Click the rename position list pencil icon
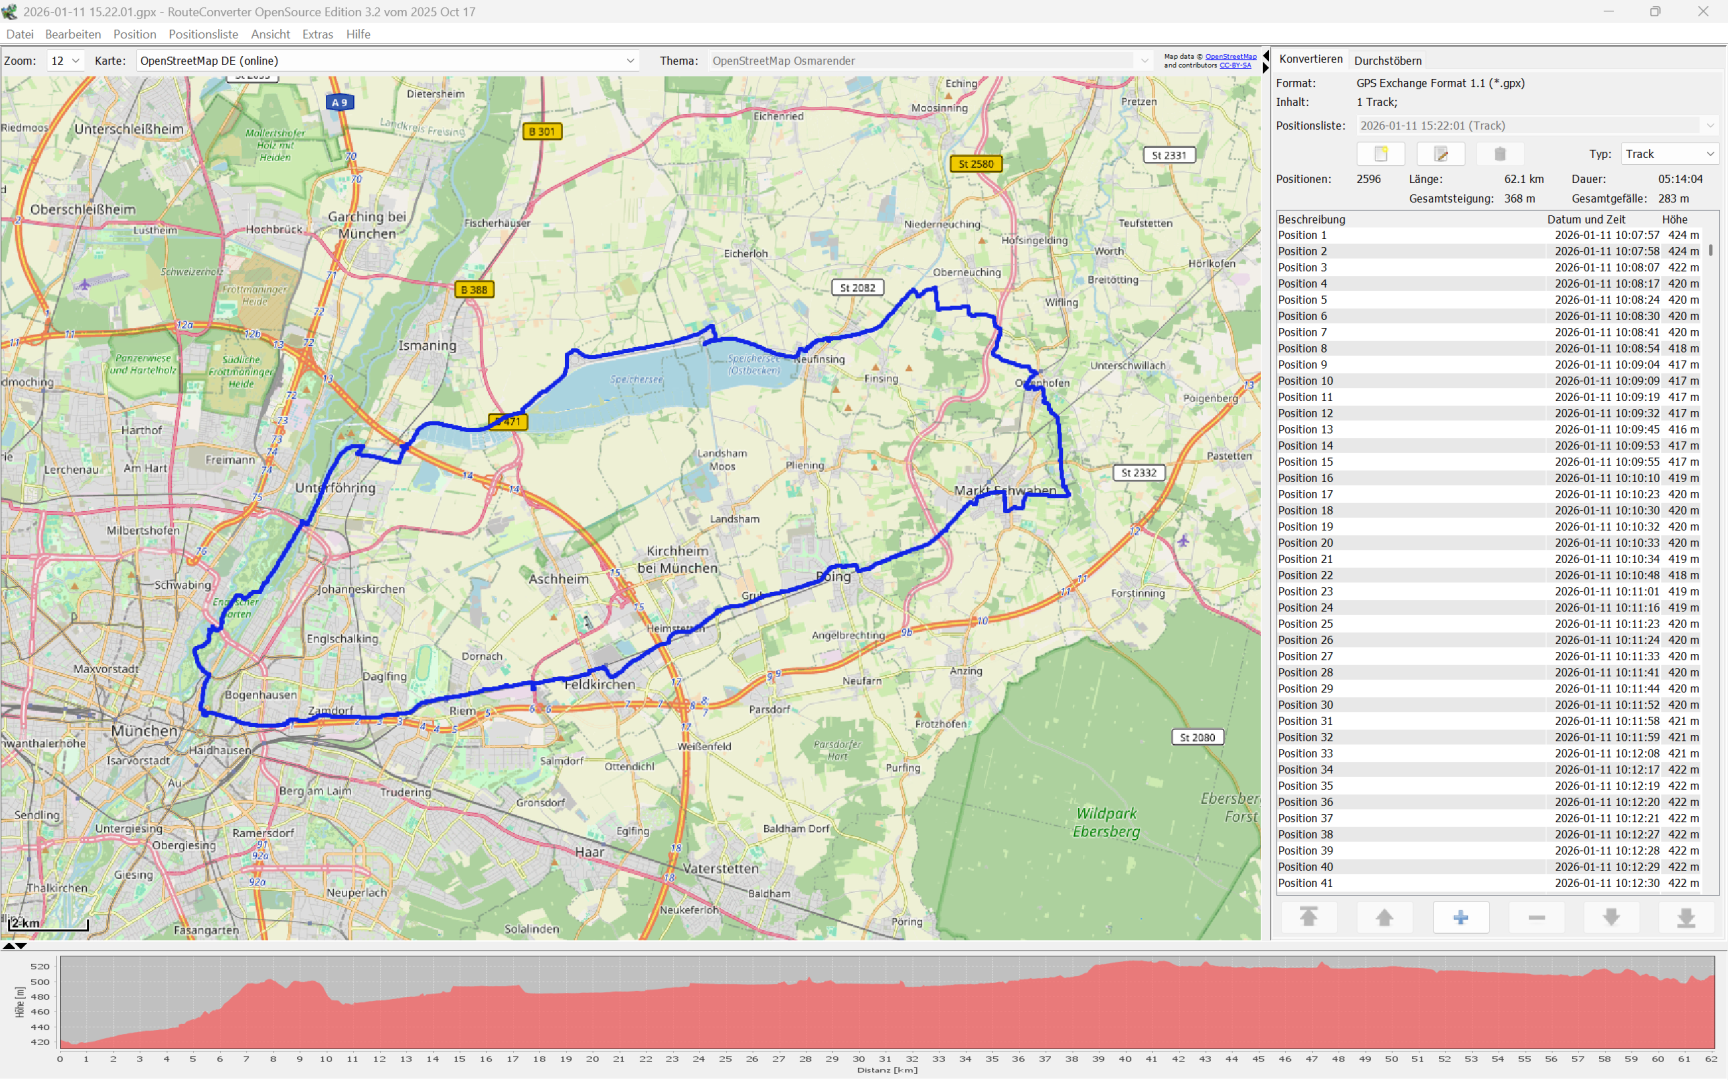1728x1080 pixels. pyautogui.click(x=1441, y=154)
